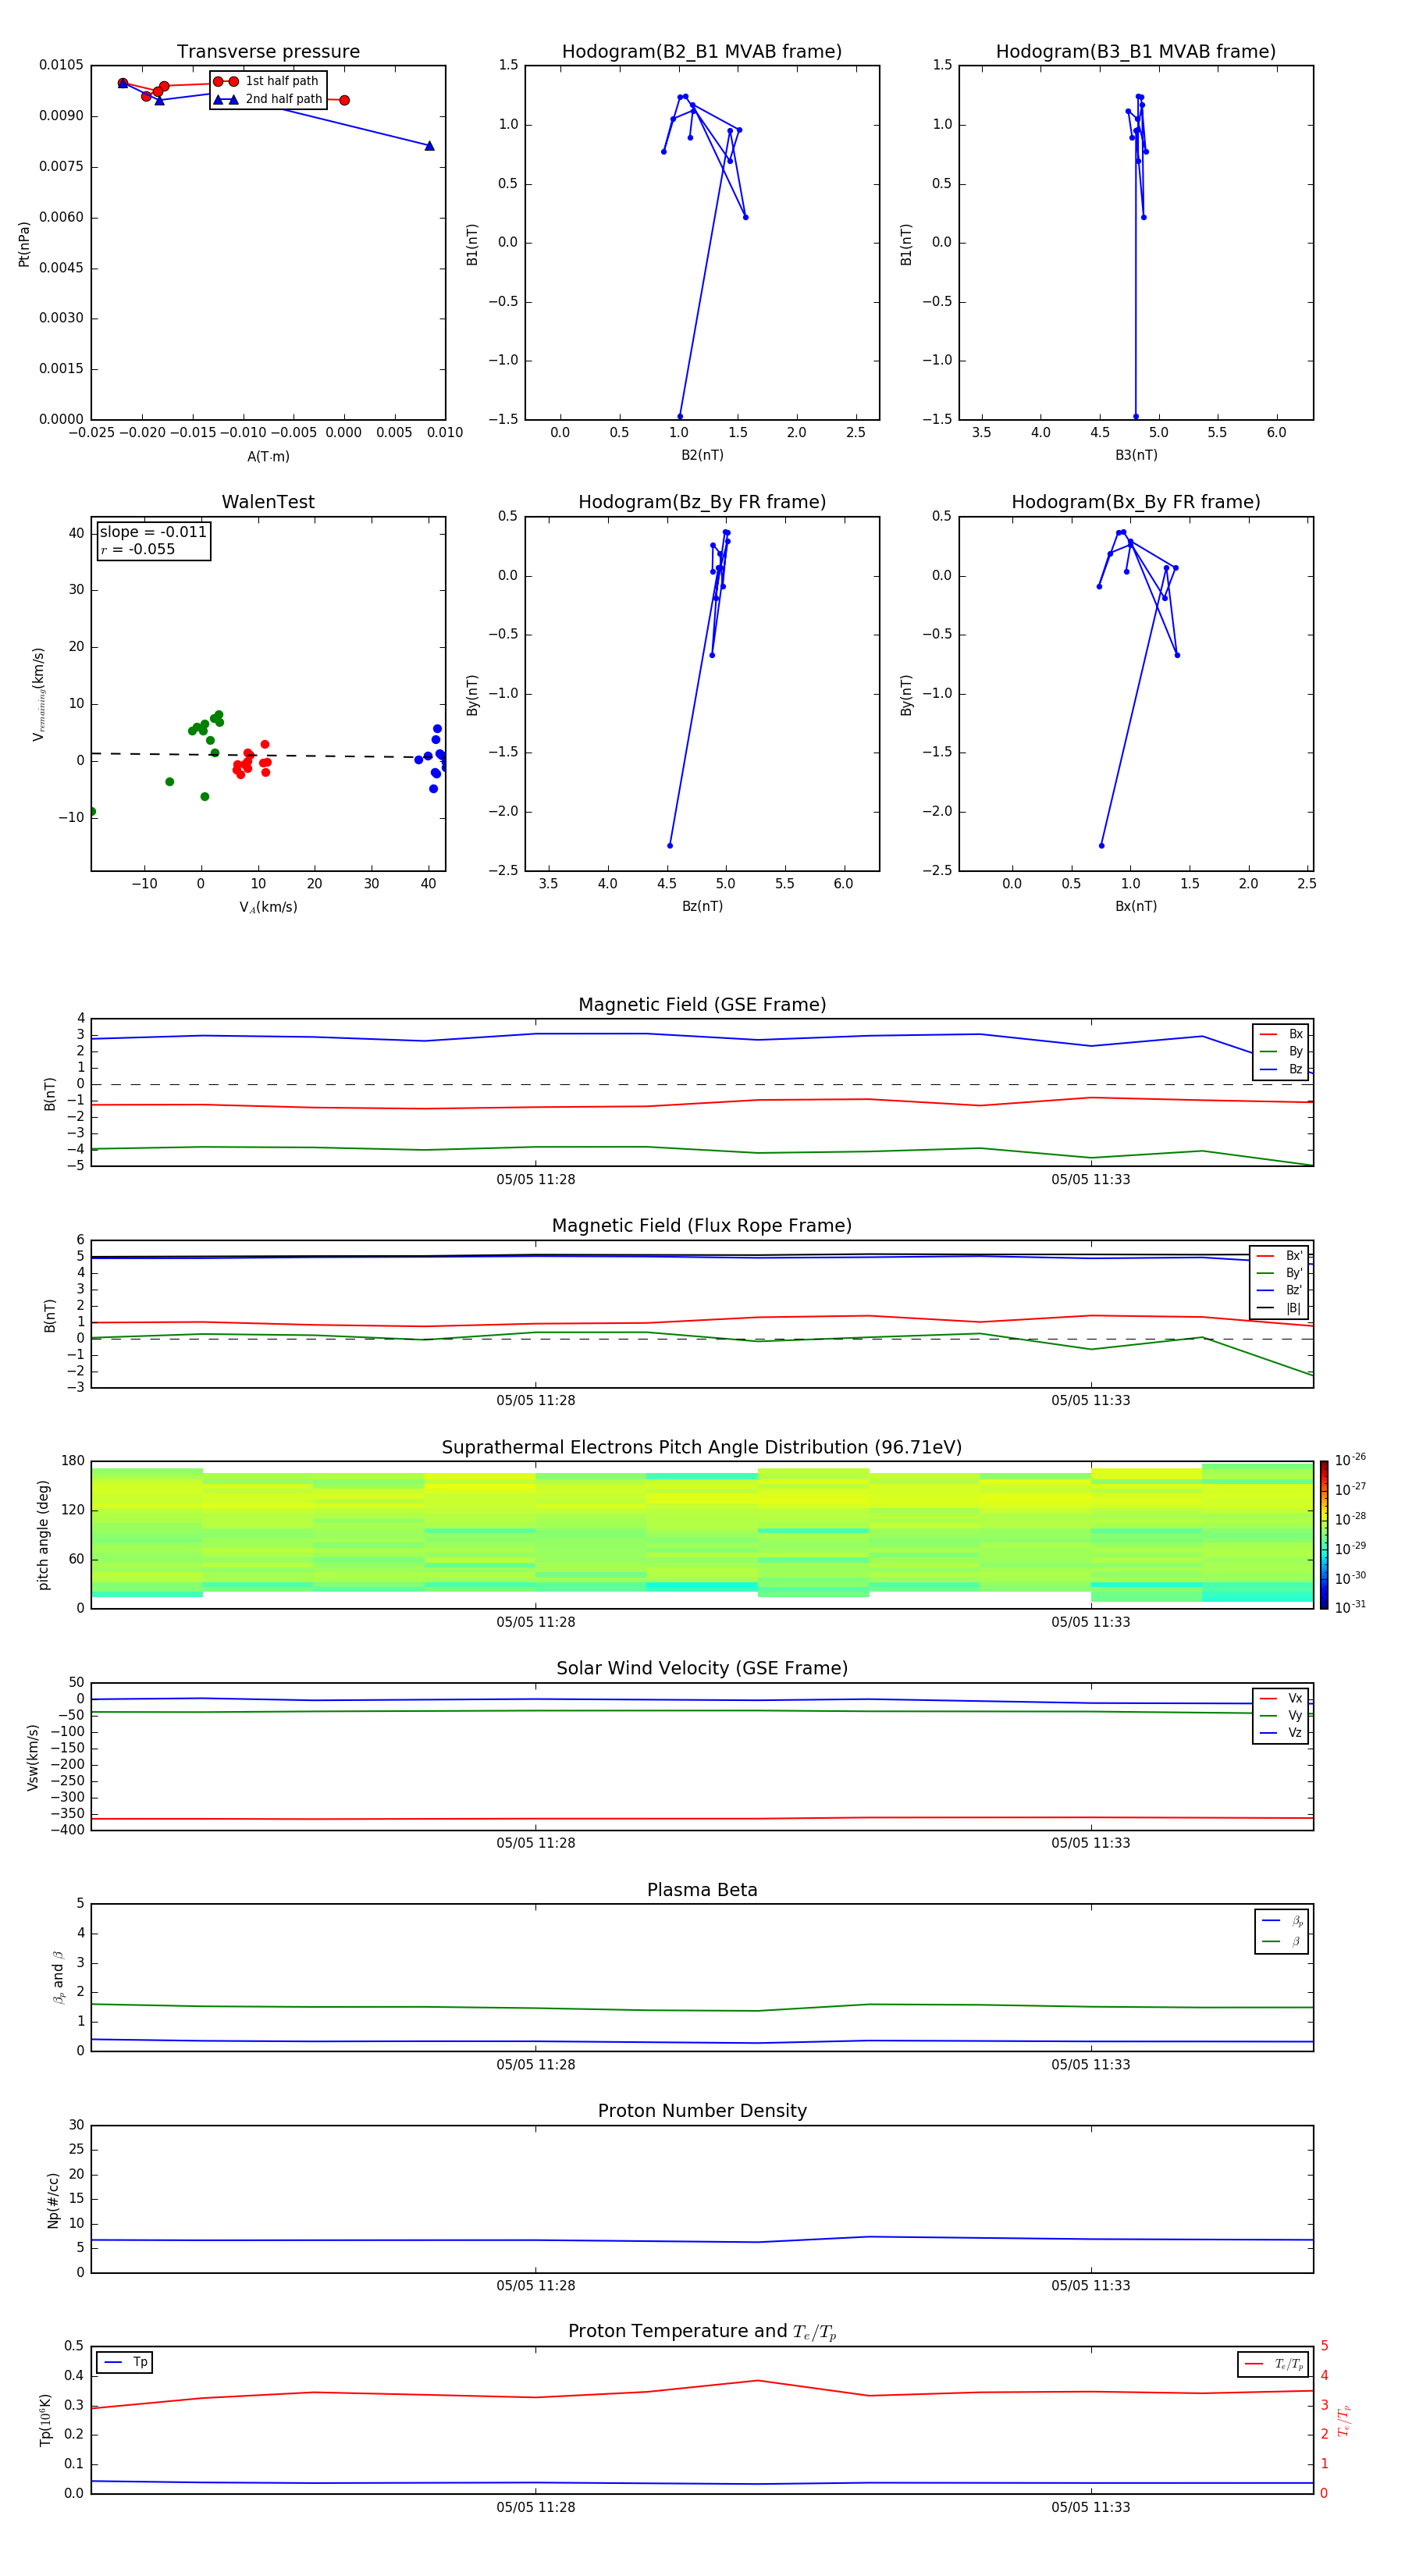Click the 'Vsw(km/s)' y-axis label
The height and width of the screenshot is (2576, 1405).
(33, 1757)
